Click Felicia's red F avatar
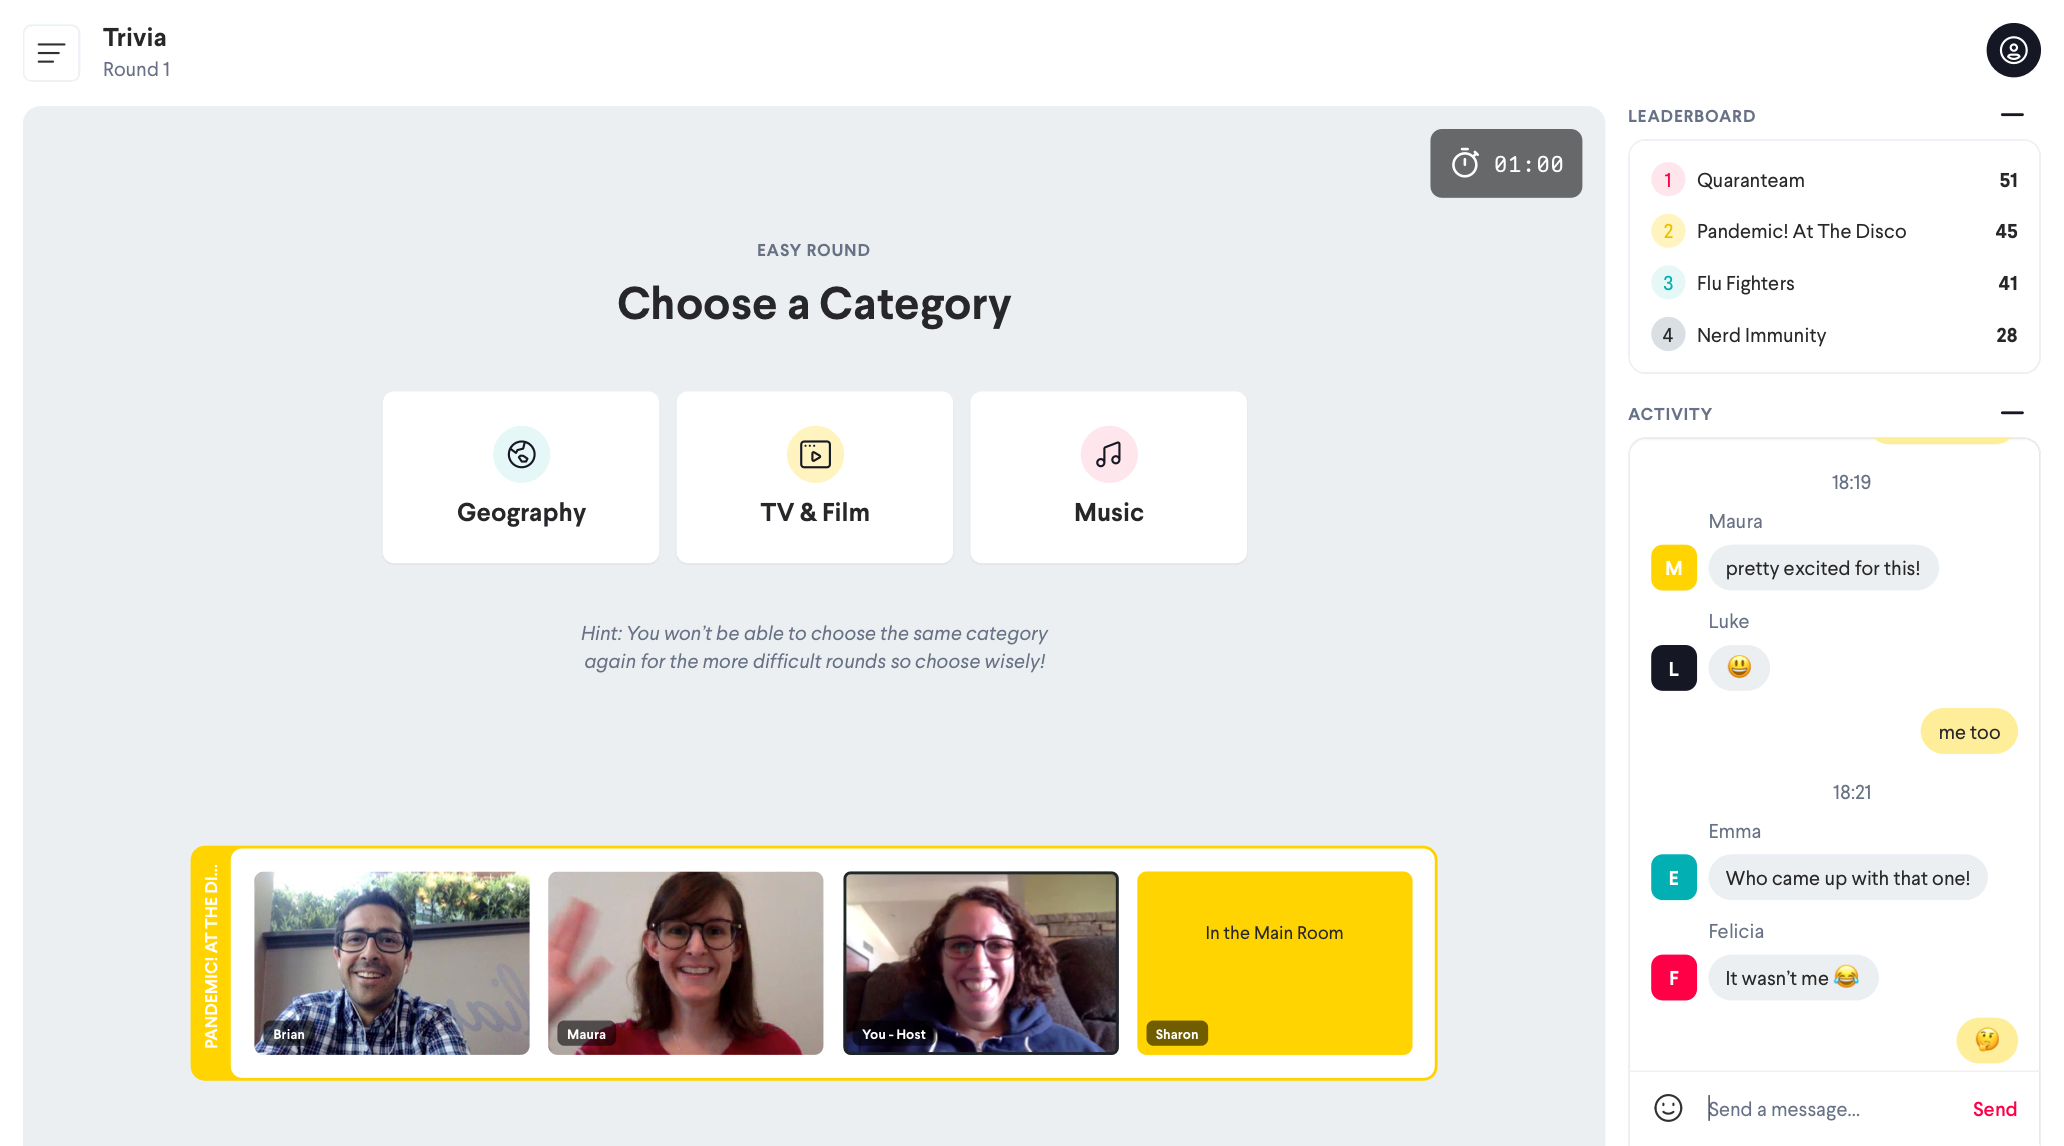 [x=1674, y=978]
